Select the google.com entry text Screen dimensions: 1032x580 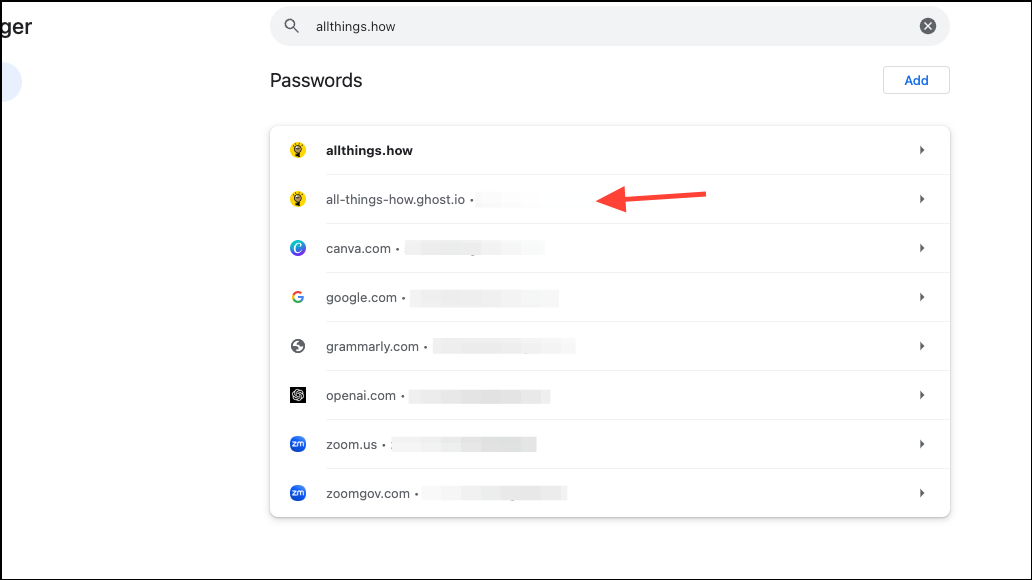click(x=361, y=298)
